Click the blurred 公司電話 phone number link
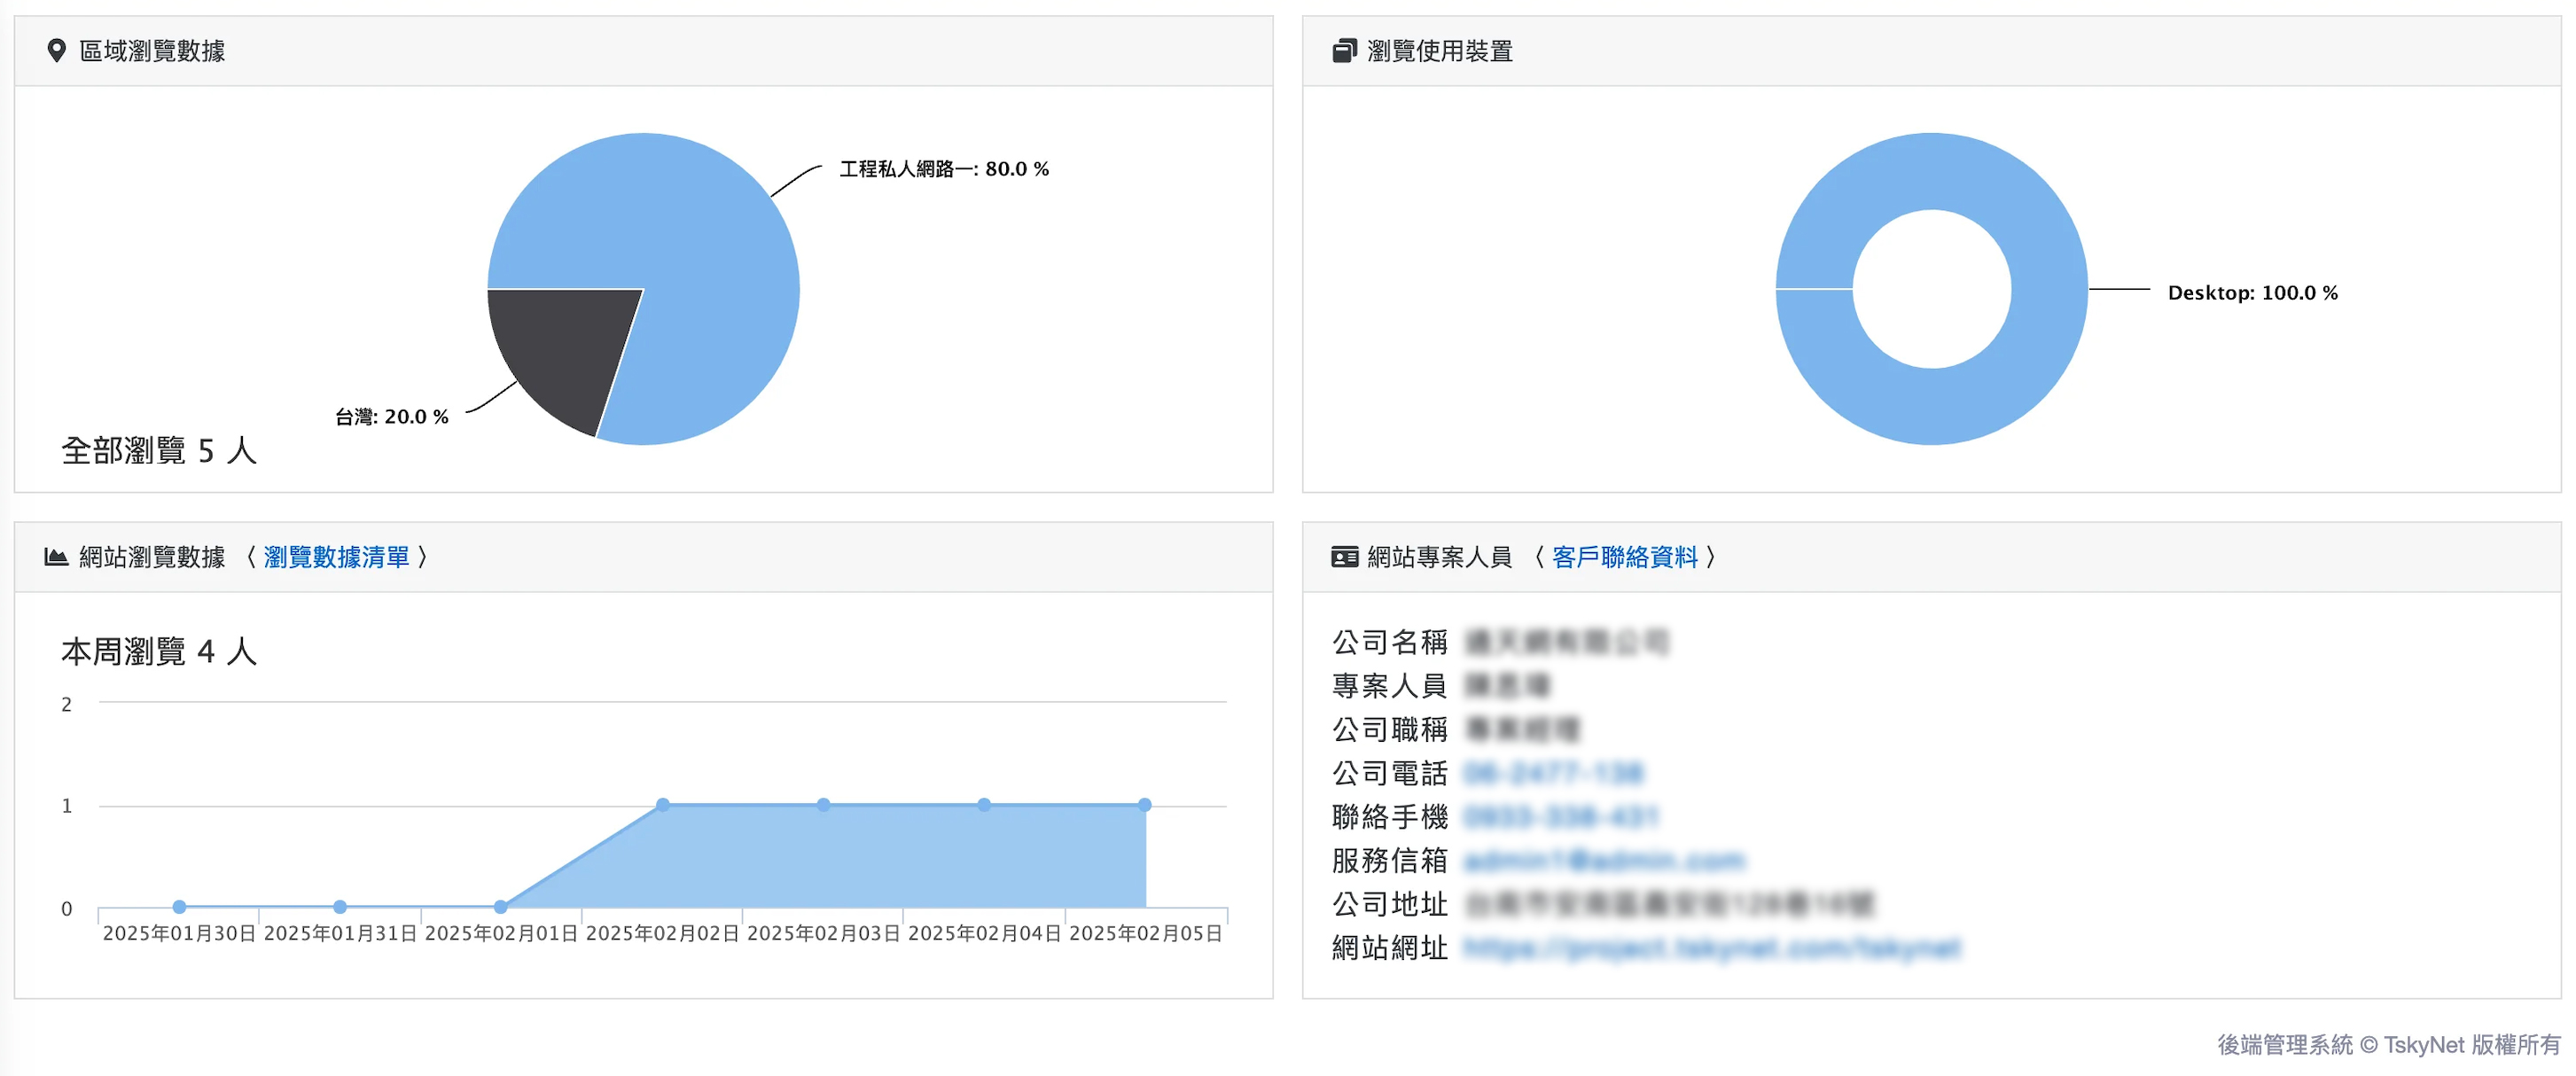 pyautogui.click(x=1553, y=773)
